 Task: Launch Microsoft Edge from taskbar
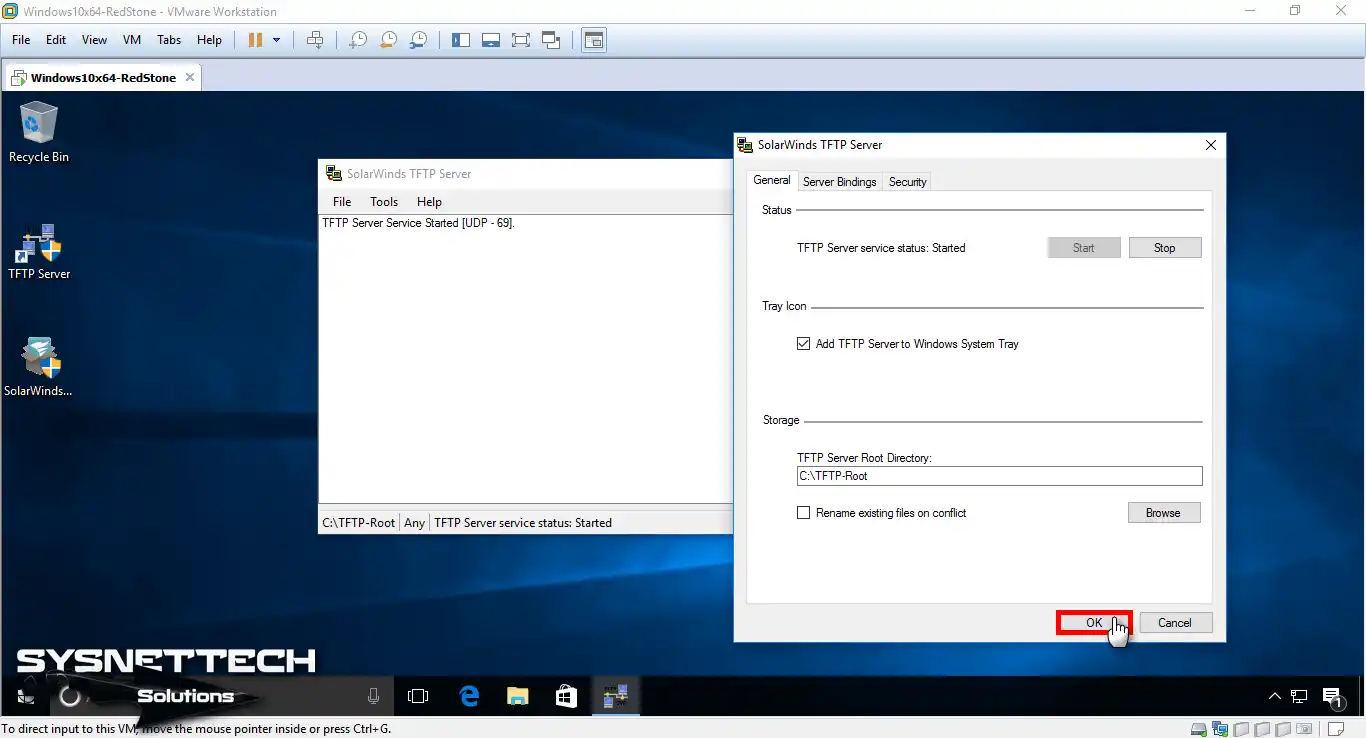point(469,696)
